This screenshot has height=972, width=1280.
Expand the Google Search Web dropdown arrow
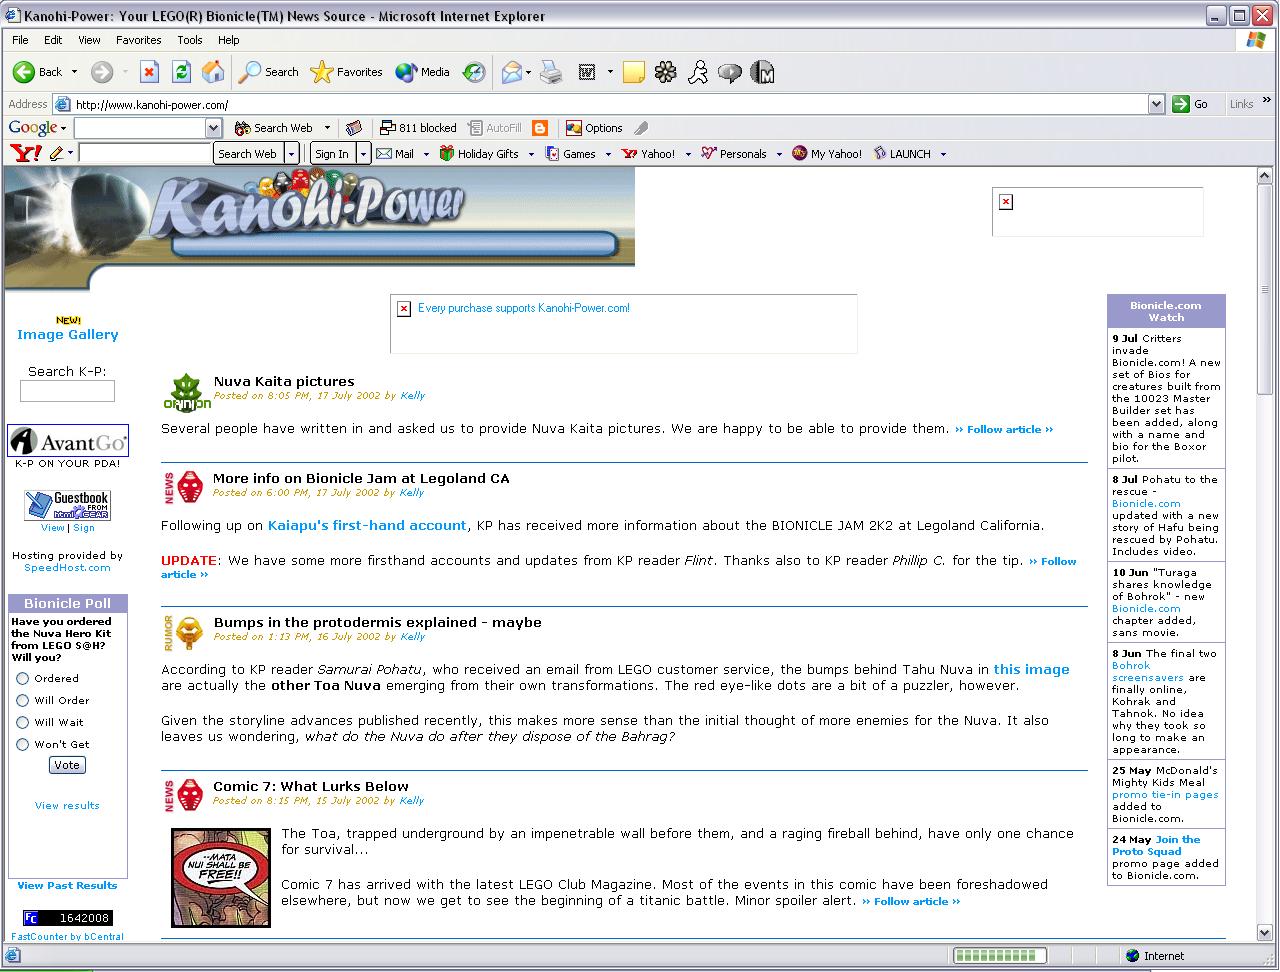(327, 128)
